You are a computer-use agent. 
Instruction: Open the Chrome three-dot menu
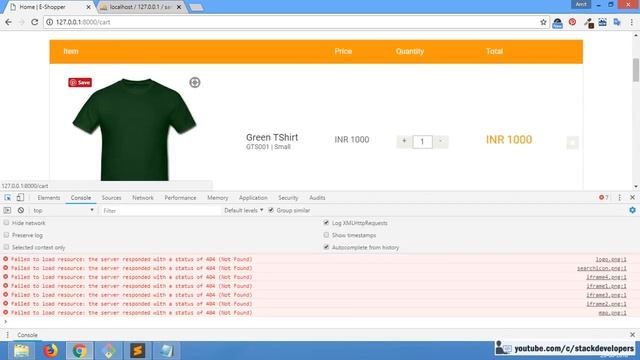click(631, 22)
